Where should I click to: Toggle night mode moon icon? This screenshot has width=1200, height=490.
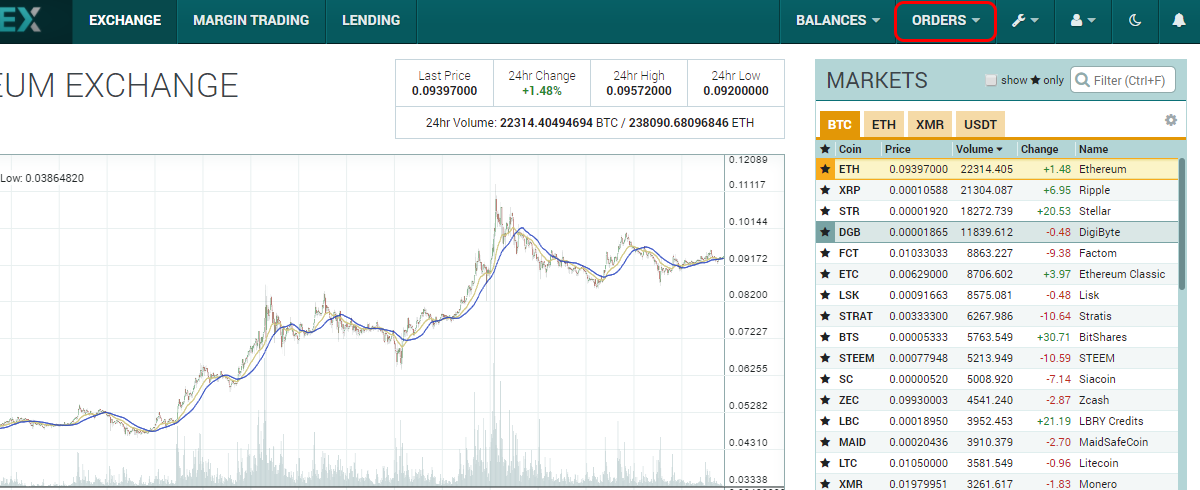click(x=1135, y=20)
